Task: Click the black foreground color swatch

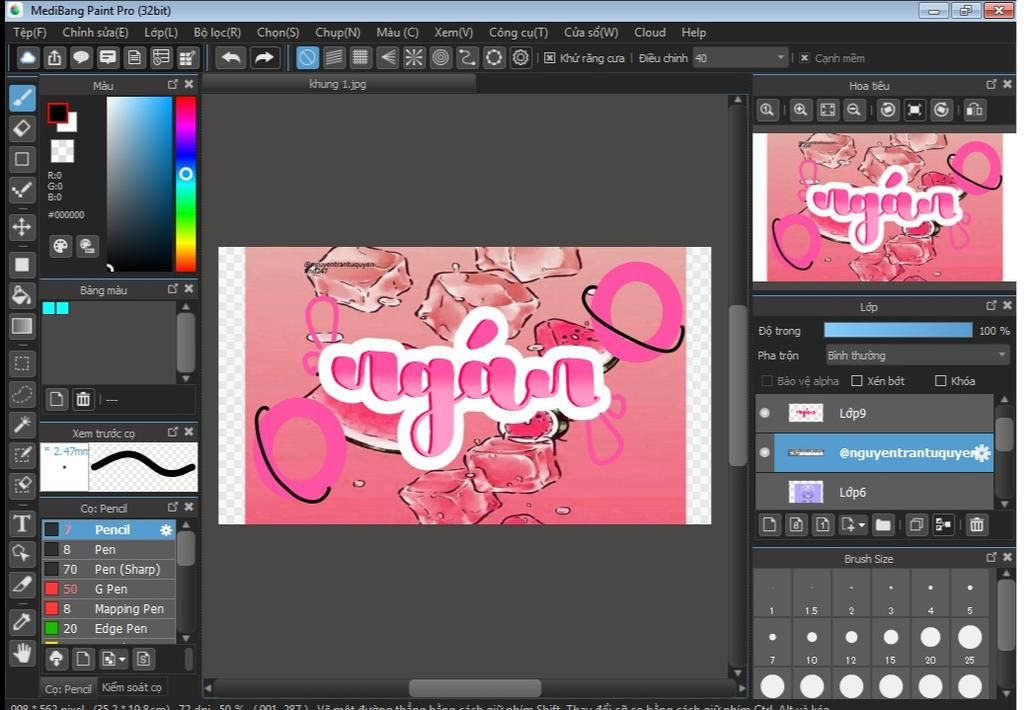Action: coord(57,113)
